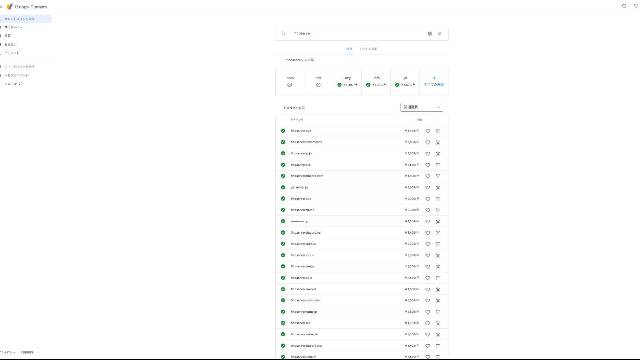
Task: Switch to the second search results tab
Action: click(x=368, y=49)
